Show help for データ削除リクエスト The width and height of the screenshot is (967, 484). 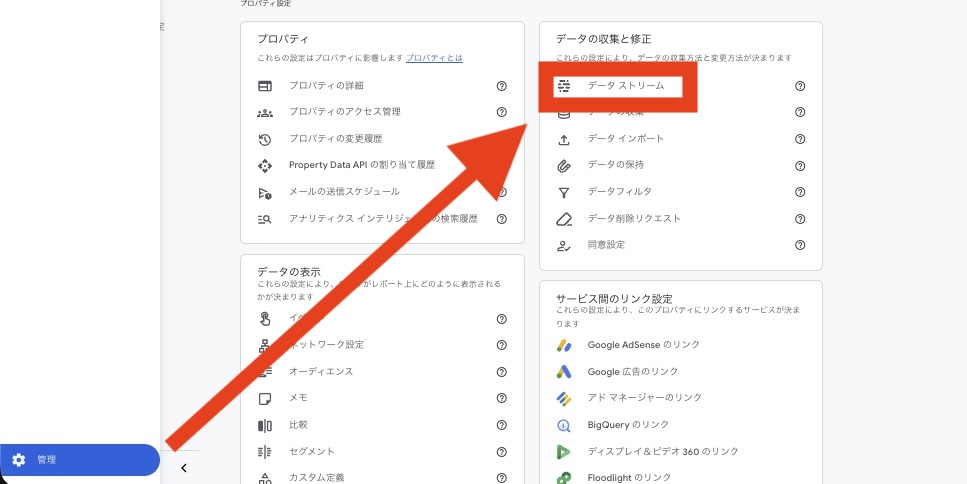tap(800, 219)
